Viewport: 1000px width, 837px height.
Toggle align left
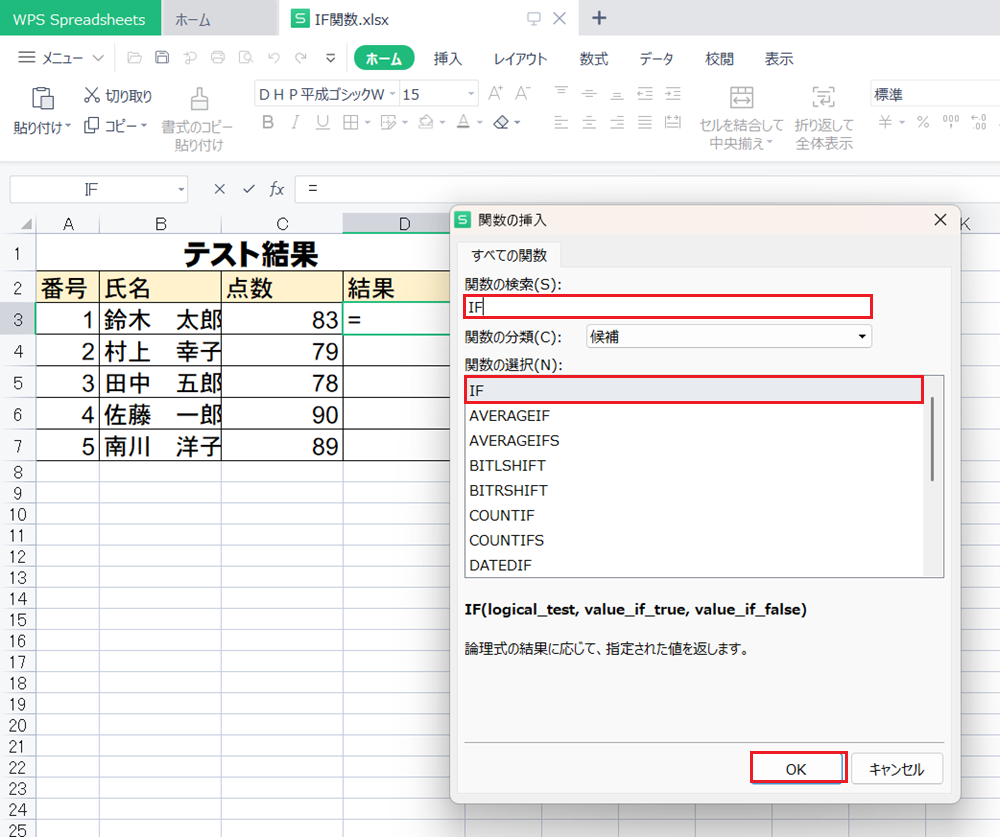(561, 122)
